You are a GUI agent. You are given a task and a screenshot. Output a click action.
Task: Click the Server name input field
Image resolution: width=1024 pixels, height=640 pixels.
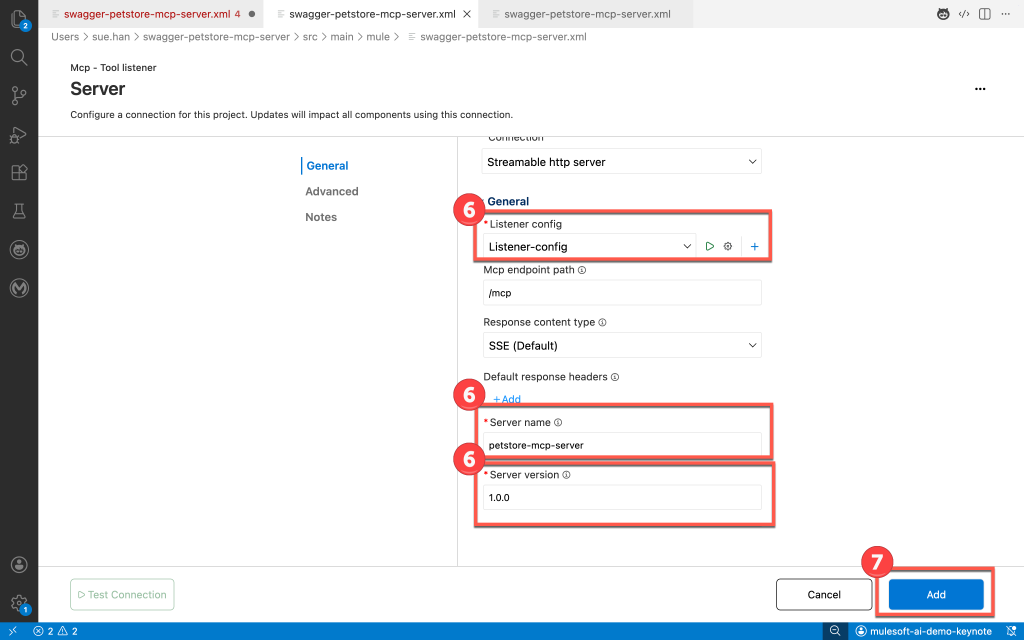[x=621, y=445]
